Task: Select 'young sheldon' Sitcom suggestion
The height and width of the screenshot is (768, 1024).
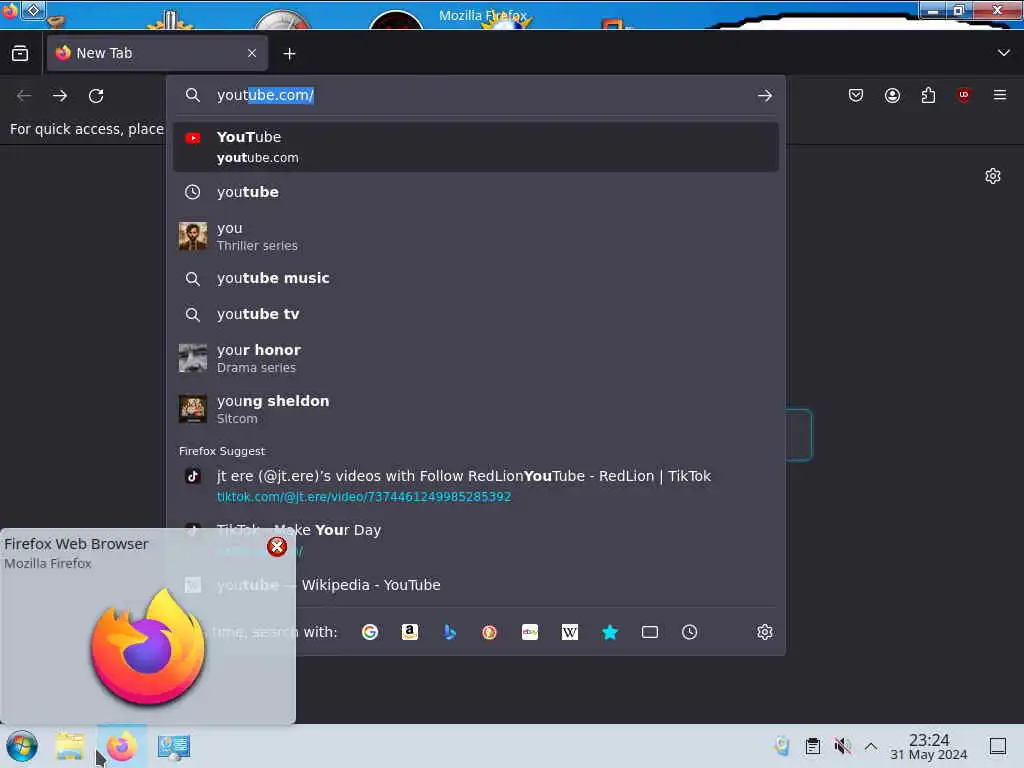Action: pyautogui.click(x=475, y=409)
